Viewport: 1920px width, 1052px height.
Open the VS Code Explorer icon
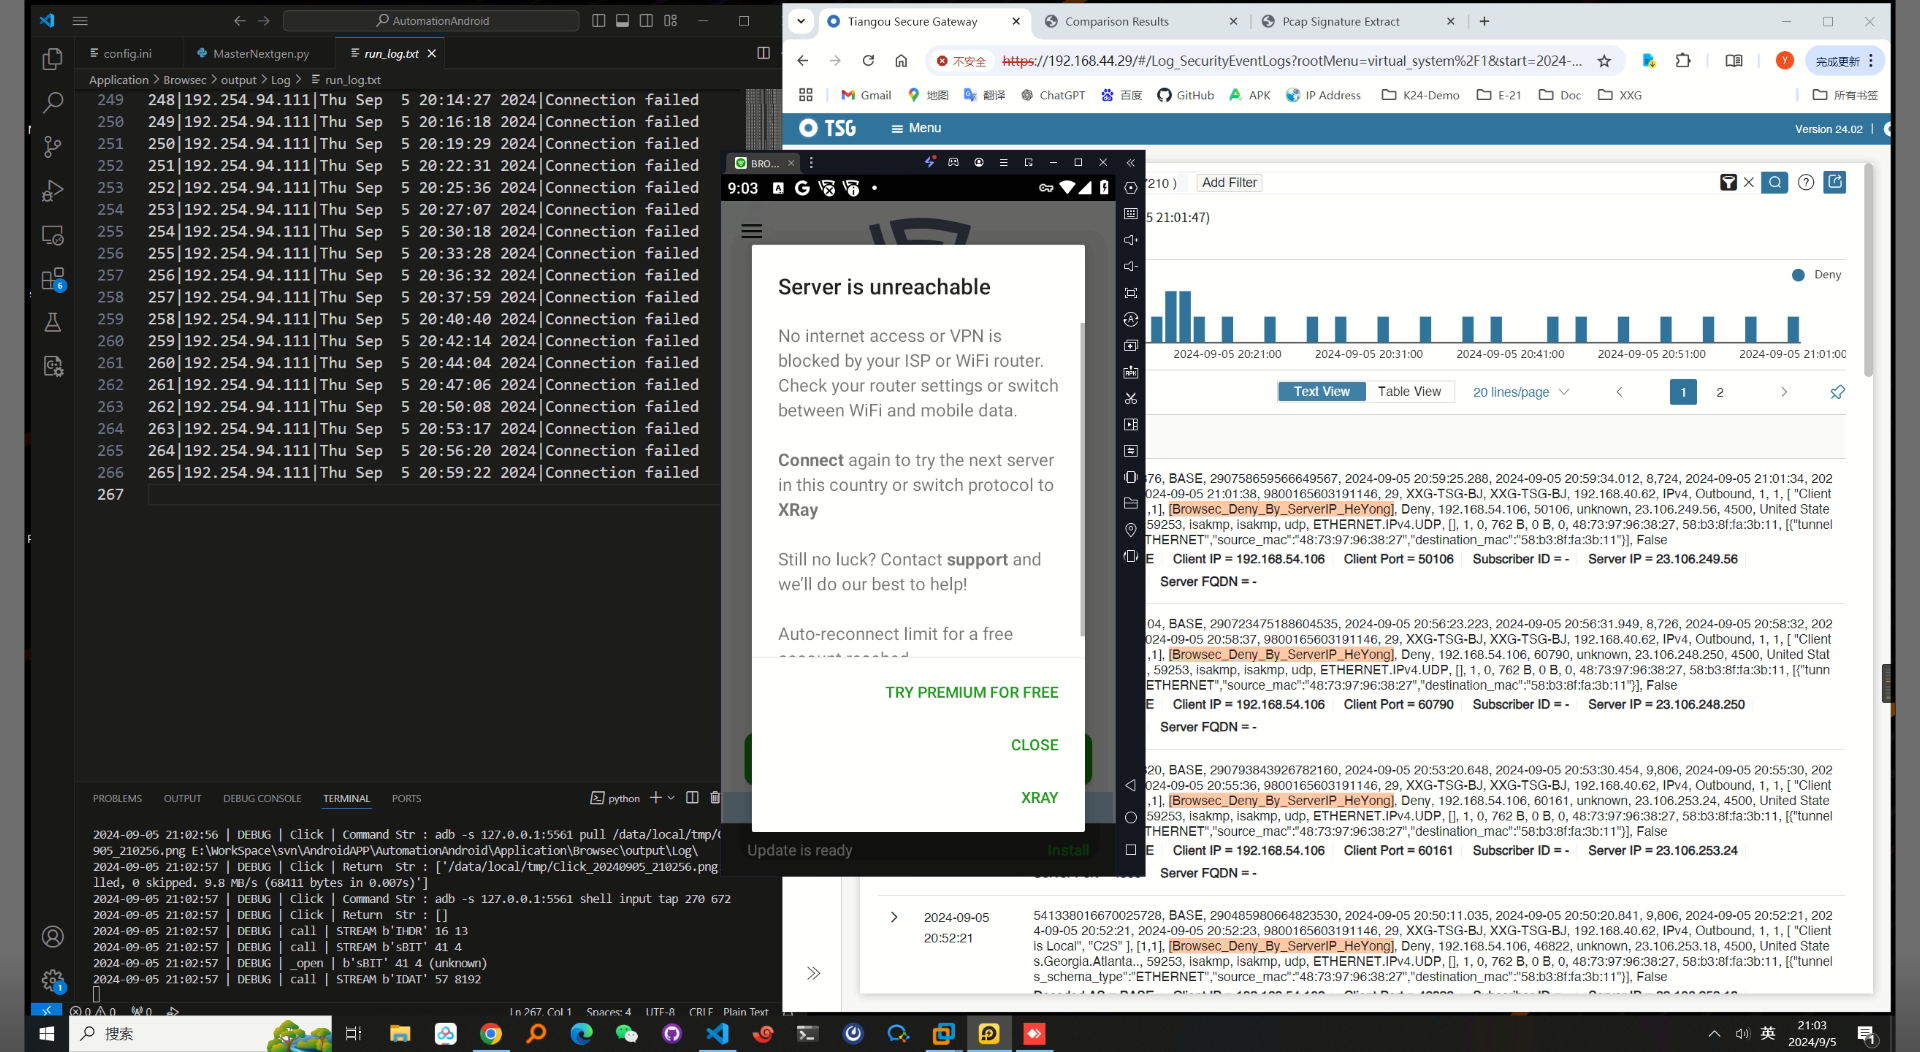point(53,59)
